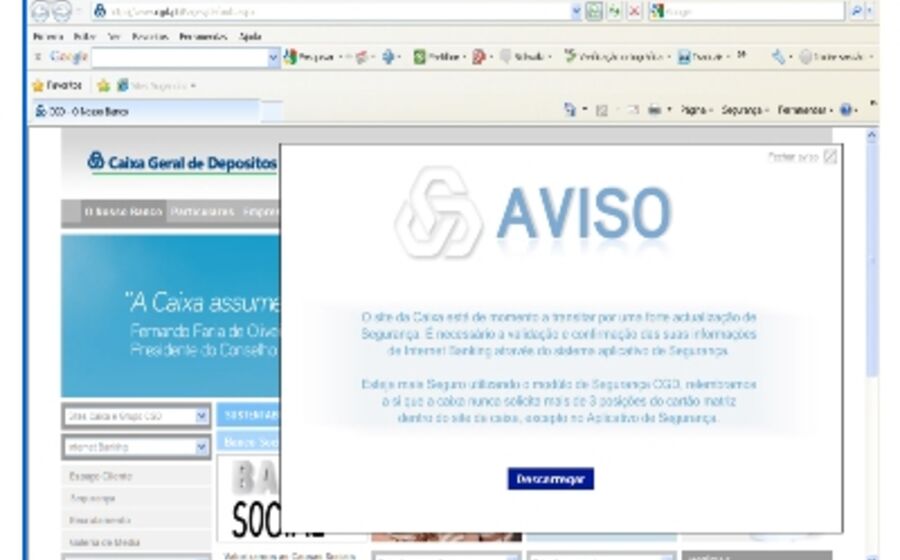Click the Verificação ortográfica spell check button

(613, 57)
